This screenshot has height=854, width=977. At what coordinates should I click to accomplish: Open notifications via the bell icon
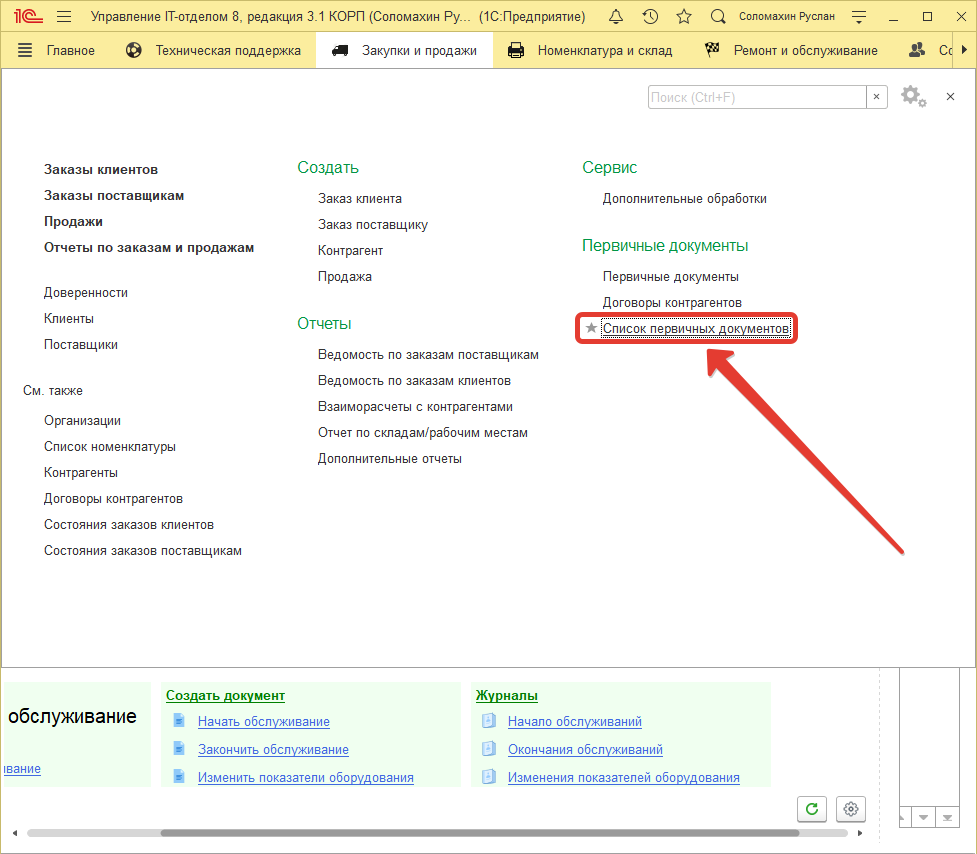[x=615, y=16]
